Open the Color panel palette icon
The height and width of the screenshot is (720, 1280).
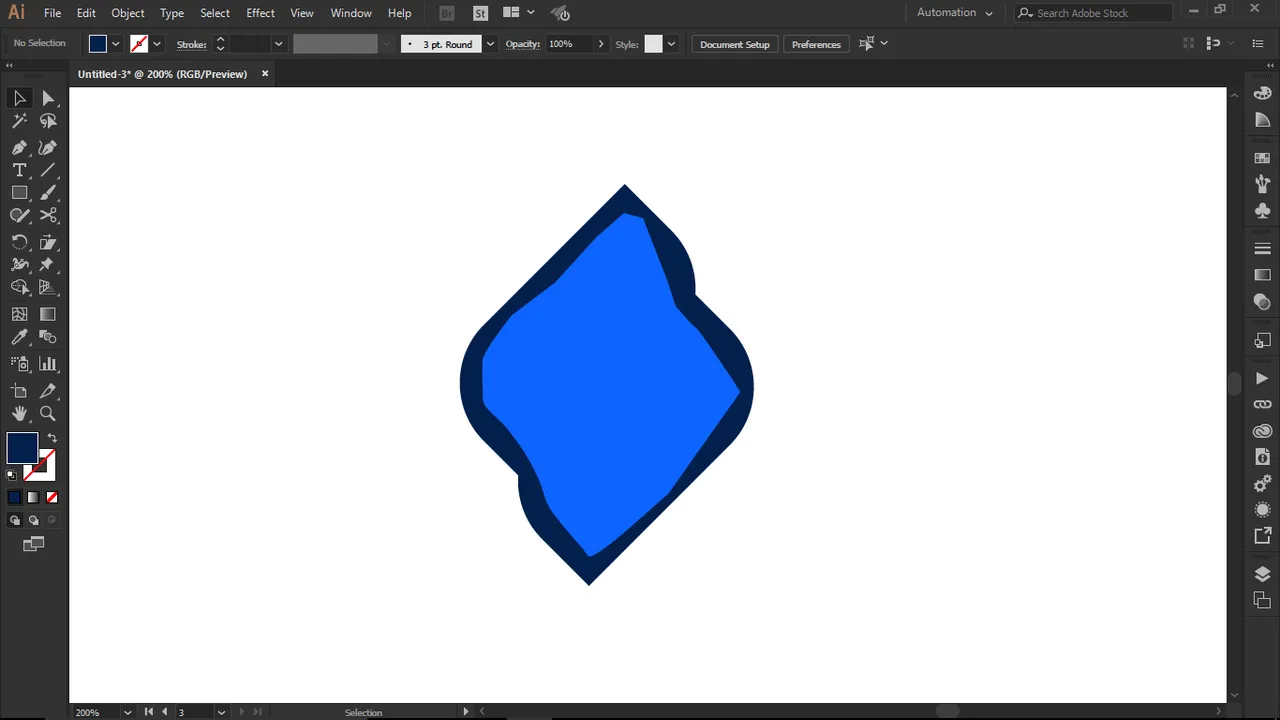coord(1262,93)
